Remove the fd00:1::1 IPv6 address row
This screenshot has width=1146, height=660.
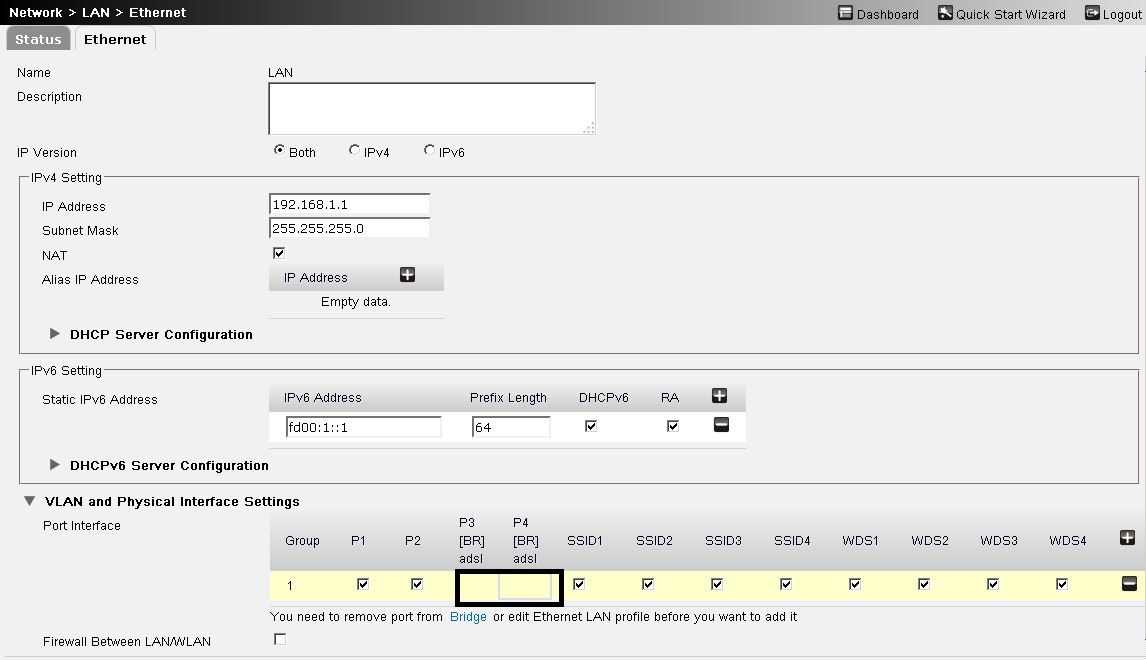pos(721,425)
